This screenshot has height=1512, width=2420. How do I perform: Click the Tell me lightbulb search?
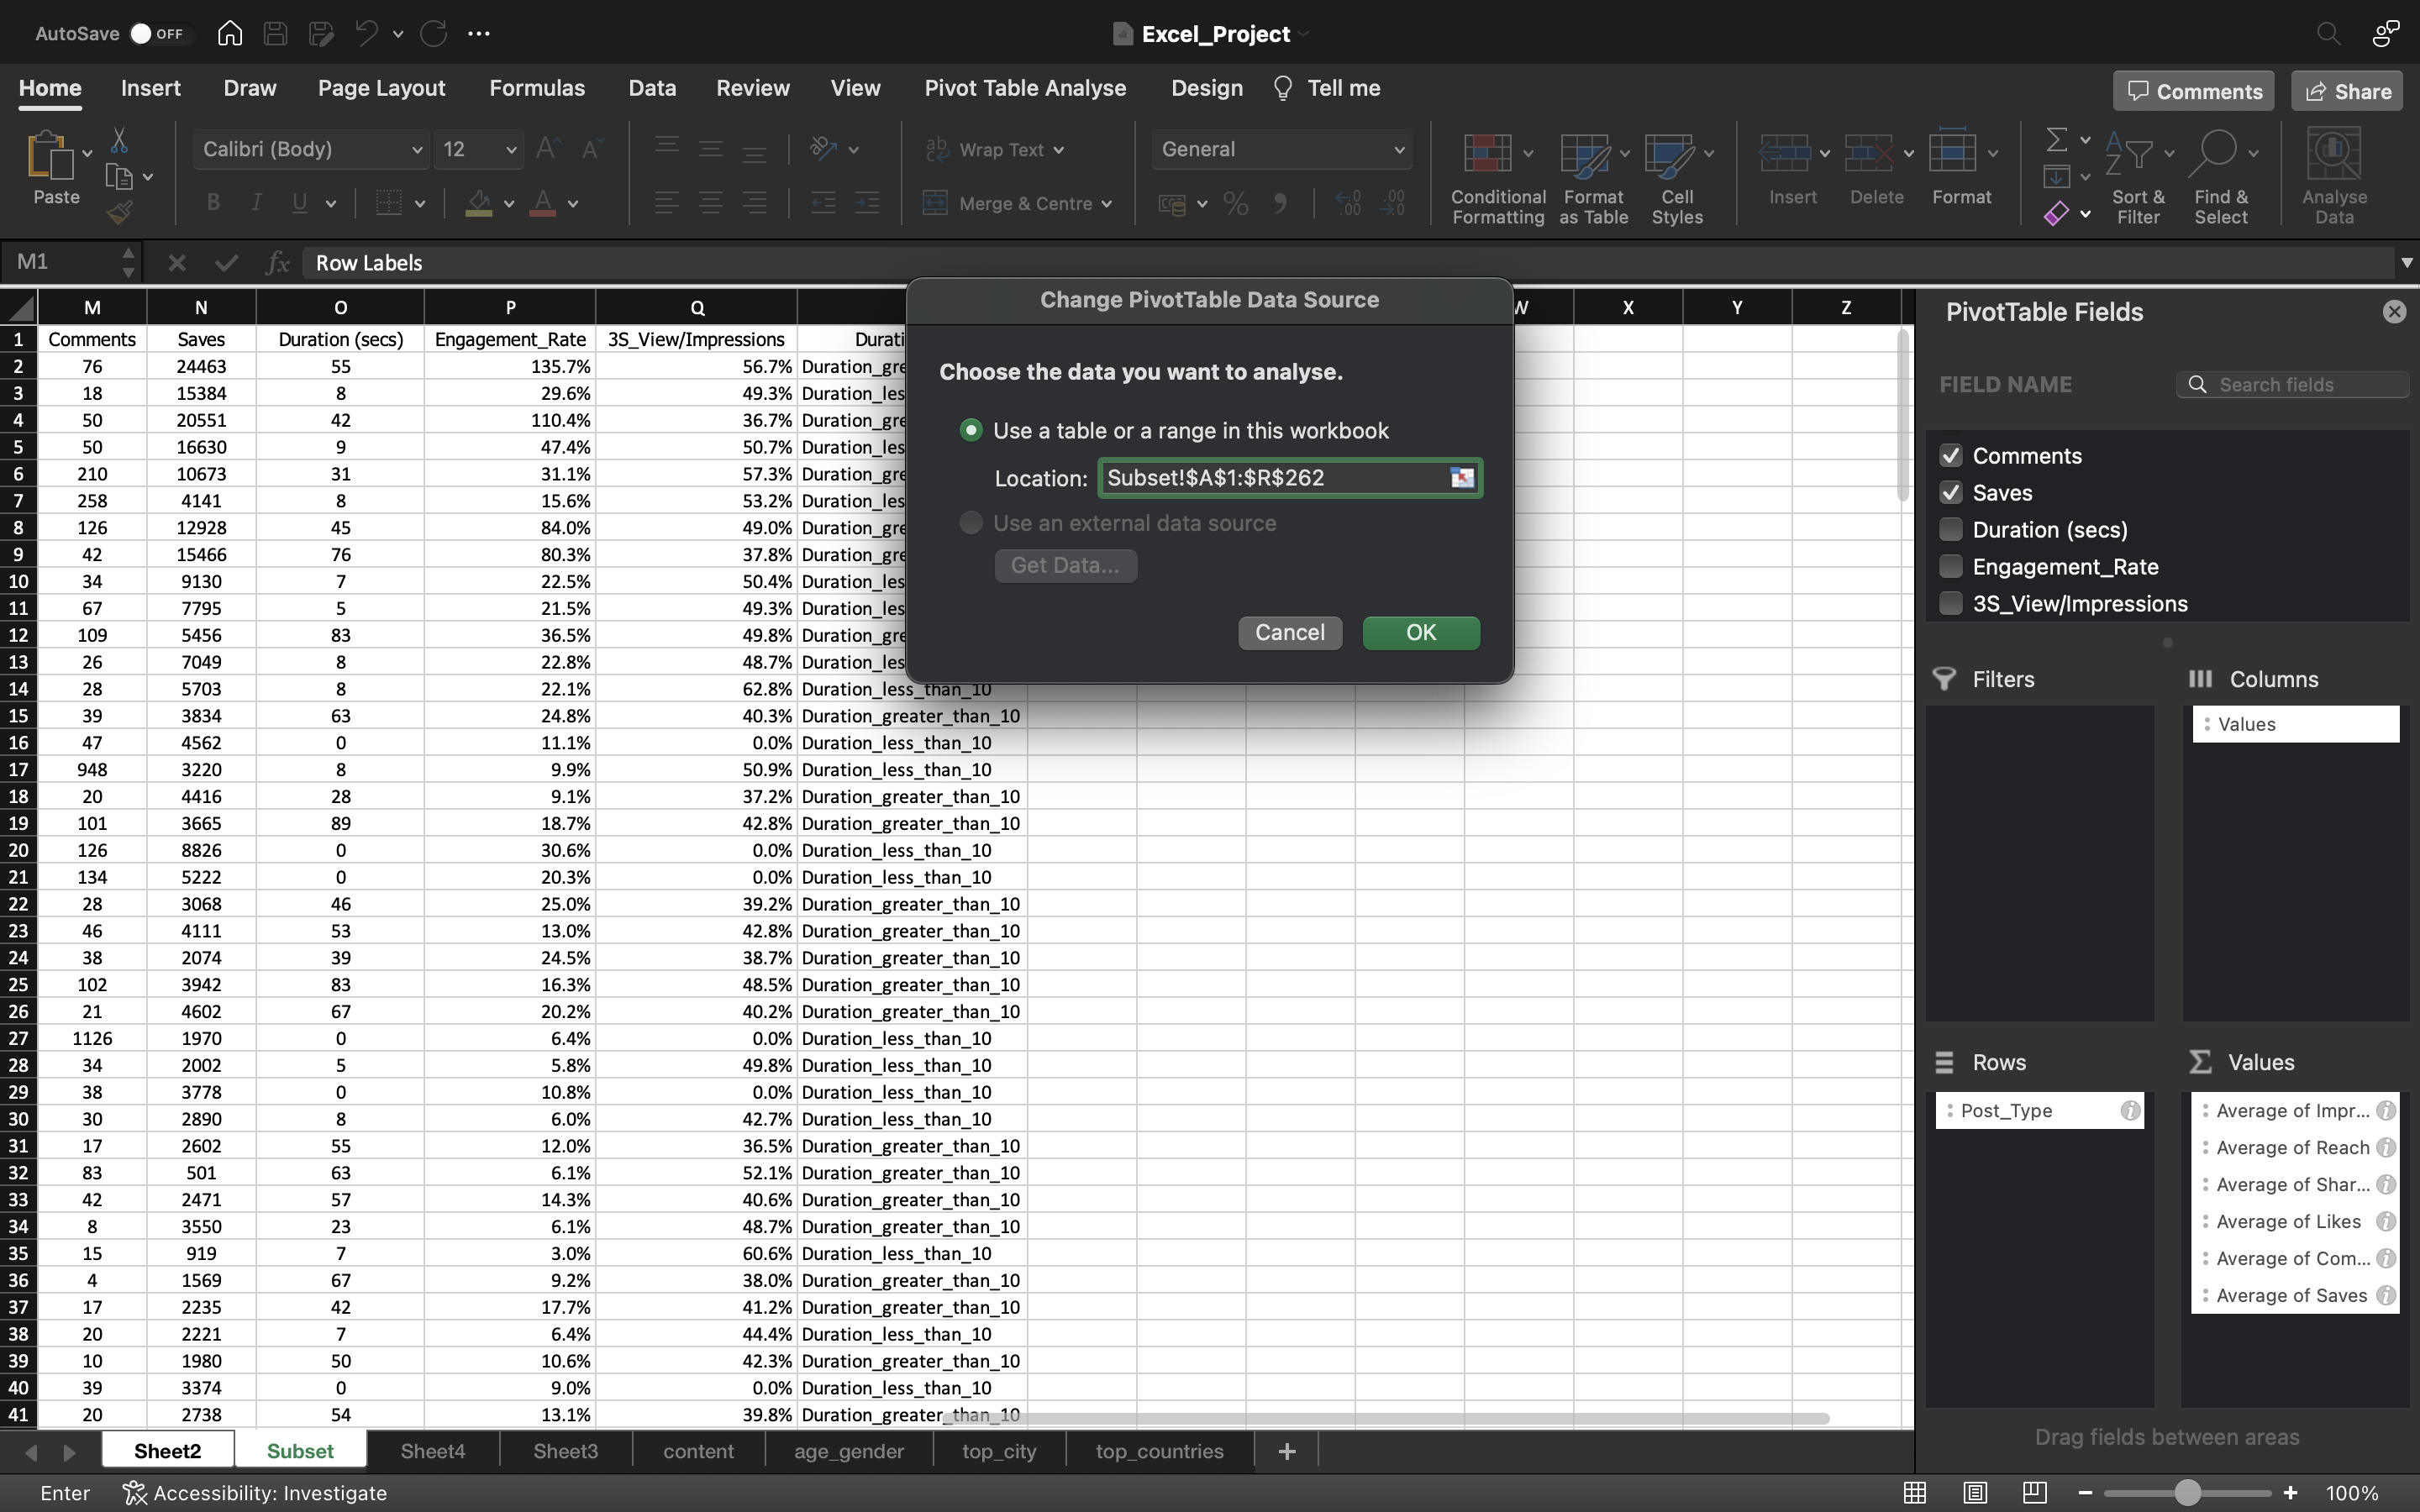pyautogui.click(x=1326, y=88)
